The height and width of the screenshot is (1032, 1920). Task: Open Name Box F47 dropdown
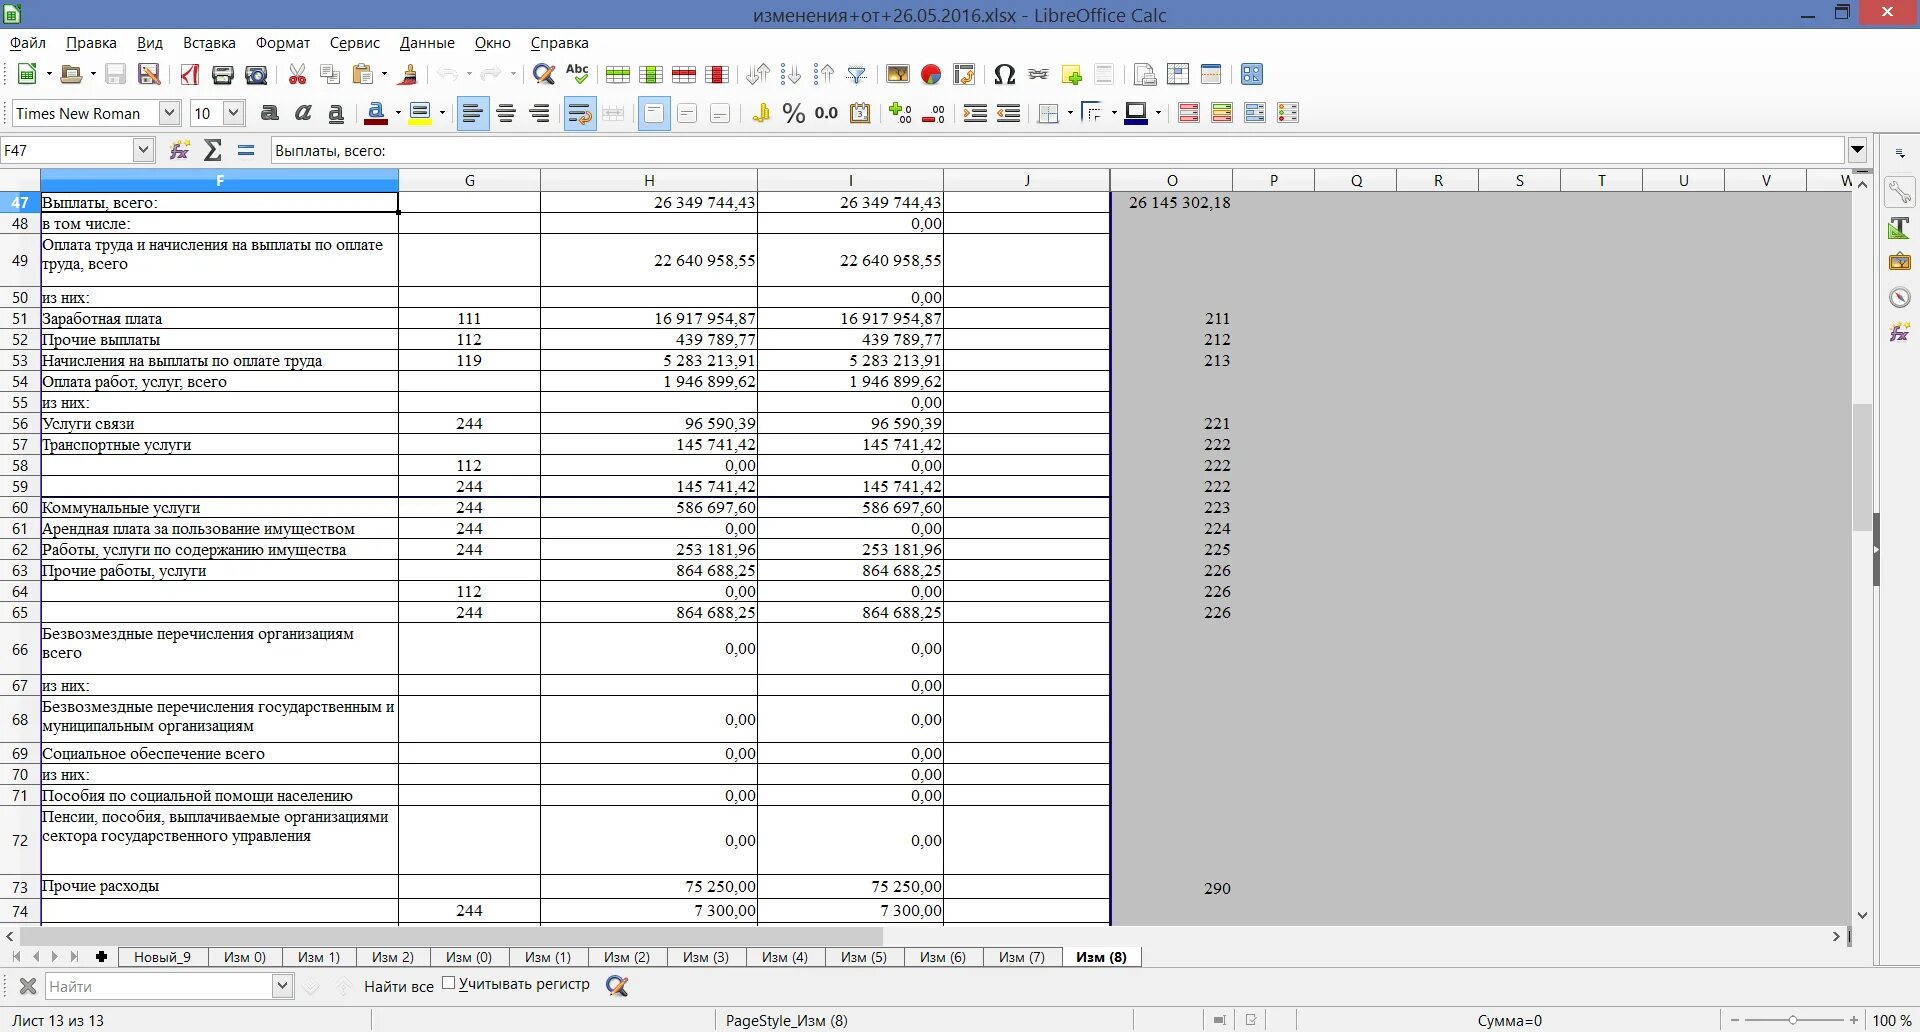143,150
